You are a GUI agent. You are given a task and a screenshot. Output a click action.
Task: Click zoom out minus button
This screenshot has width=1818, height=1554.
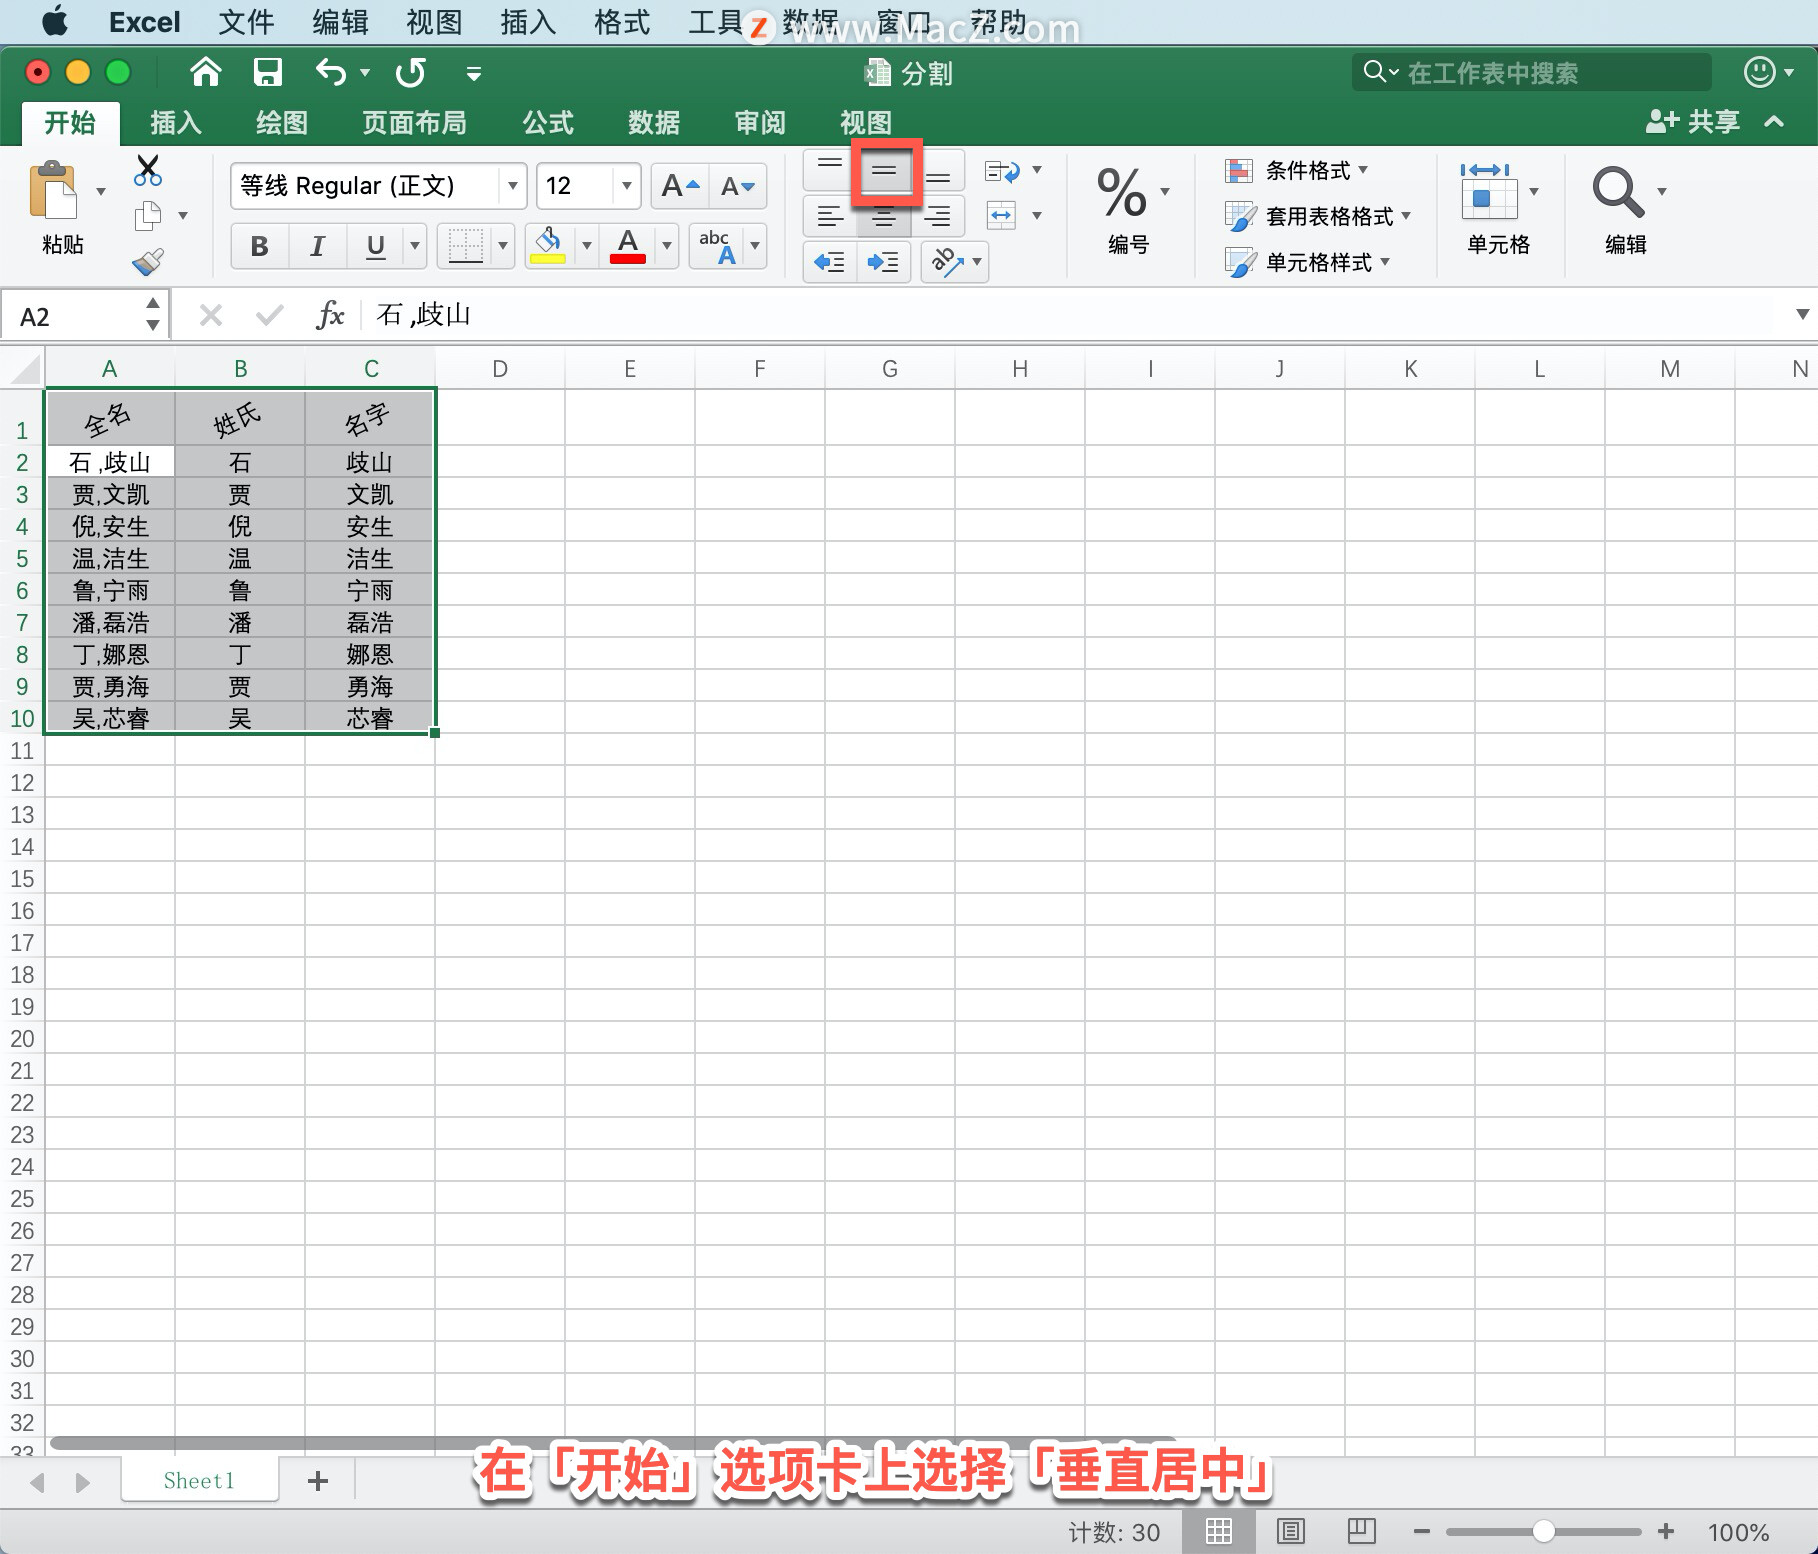pyautogui.click(x=1422, y=1531)
